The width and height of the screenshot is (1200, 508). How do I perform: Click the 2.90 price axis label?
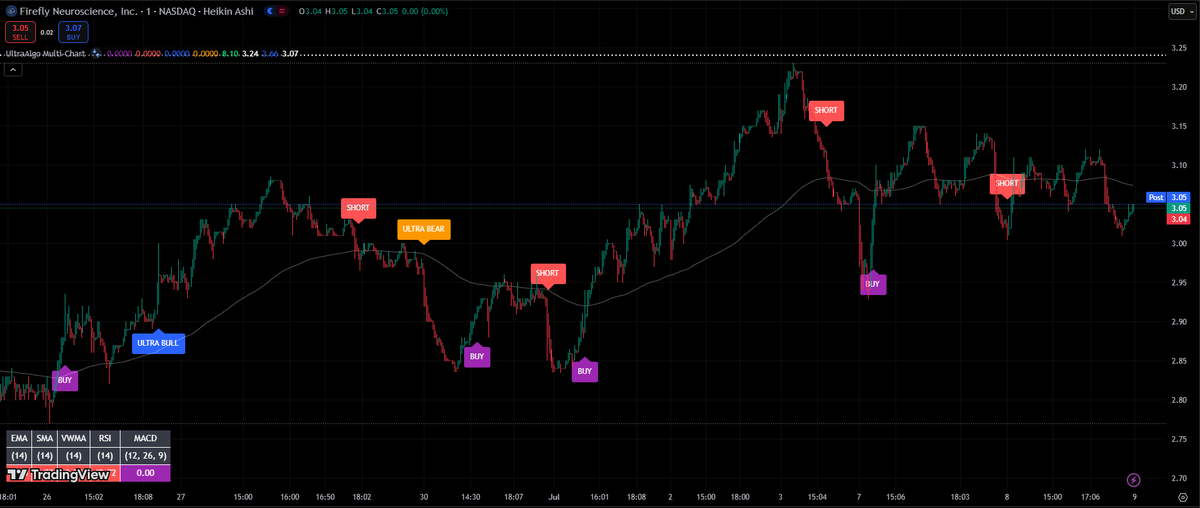[x=1180, y=322]
